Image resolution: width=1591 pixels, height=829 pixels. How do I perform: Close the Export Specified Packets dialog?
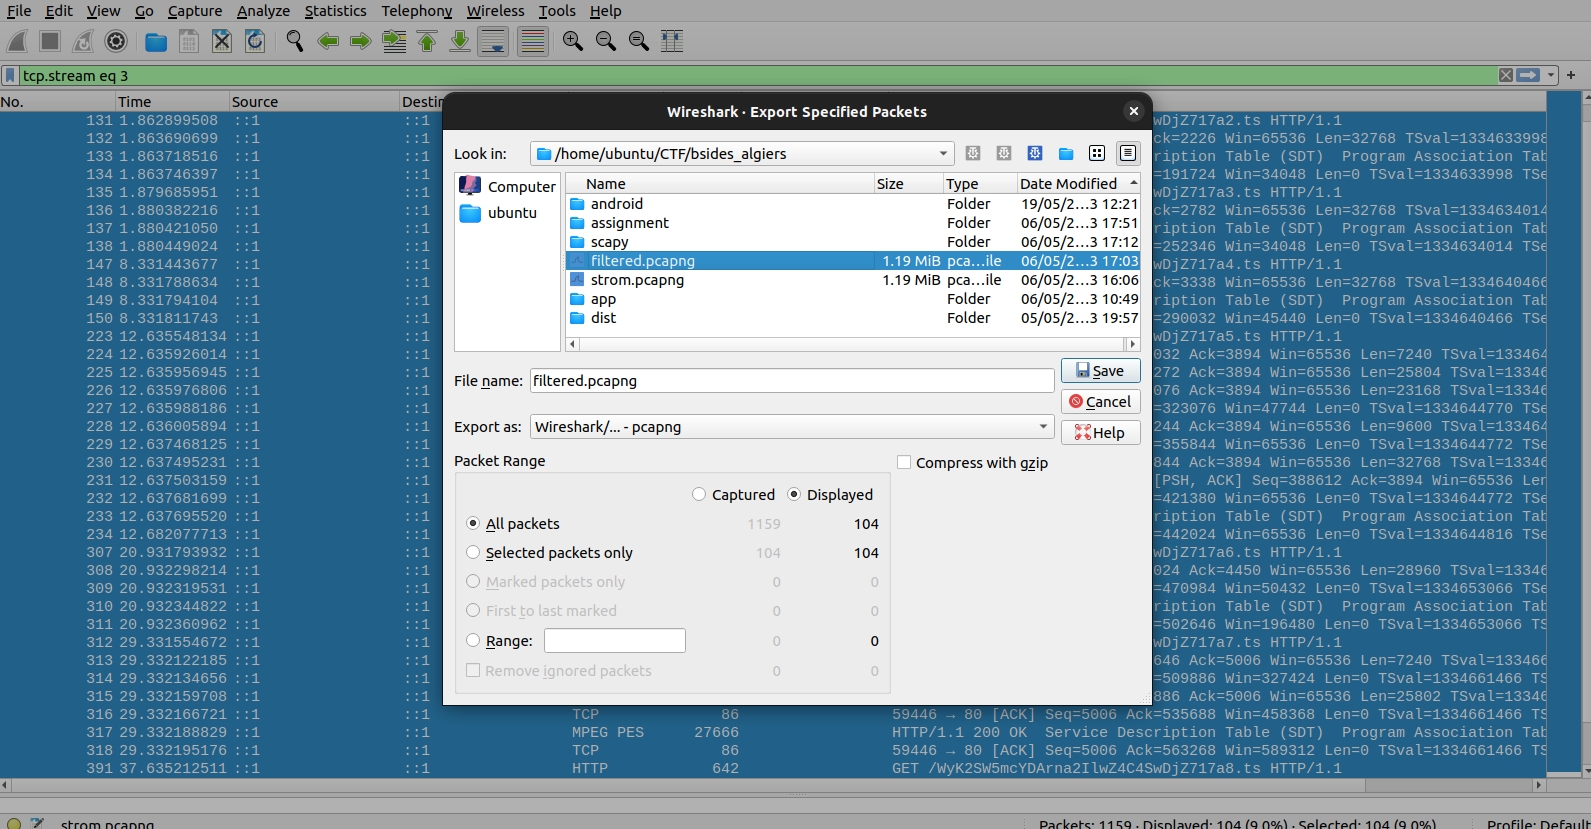pyautogui.click(x=1133, y=111)
